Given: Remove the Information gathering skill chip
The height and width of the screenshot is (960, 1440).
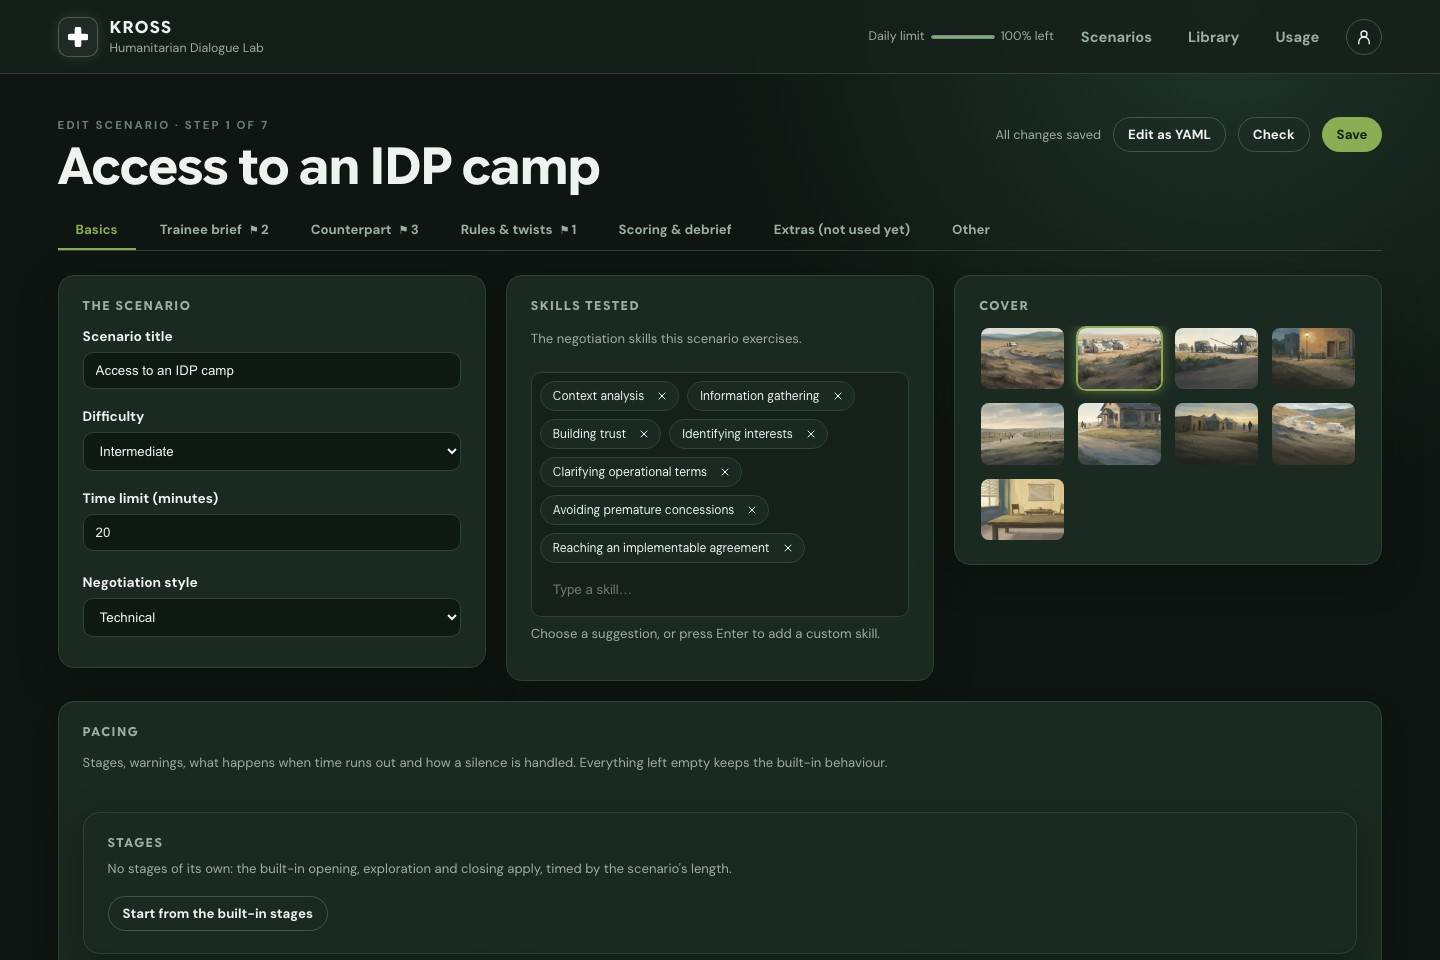Looking at the screenshot, I should click(x=838, y=396).
